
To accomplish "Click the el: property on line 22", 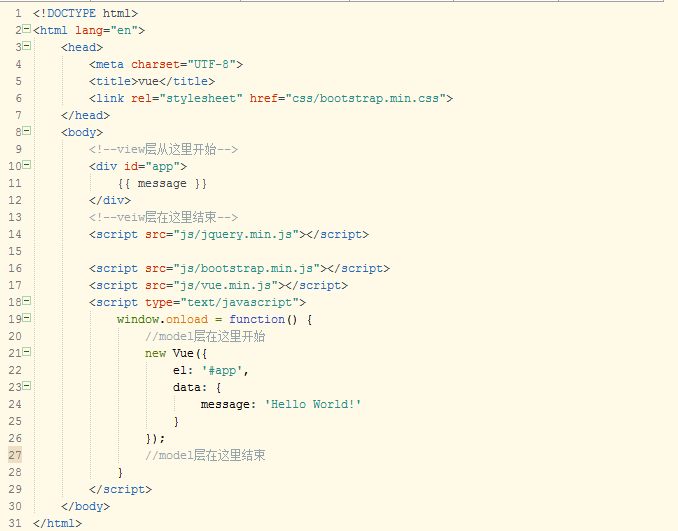I will pos(183,370).
